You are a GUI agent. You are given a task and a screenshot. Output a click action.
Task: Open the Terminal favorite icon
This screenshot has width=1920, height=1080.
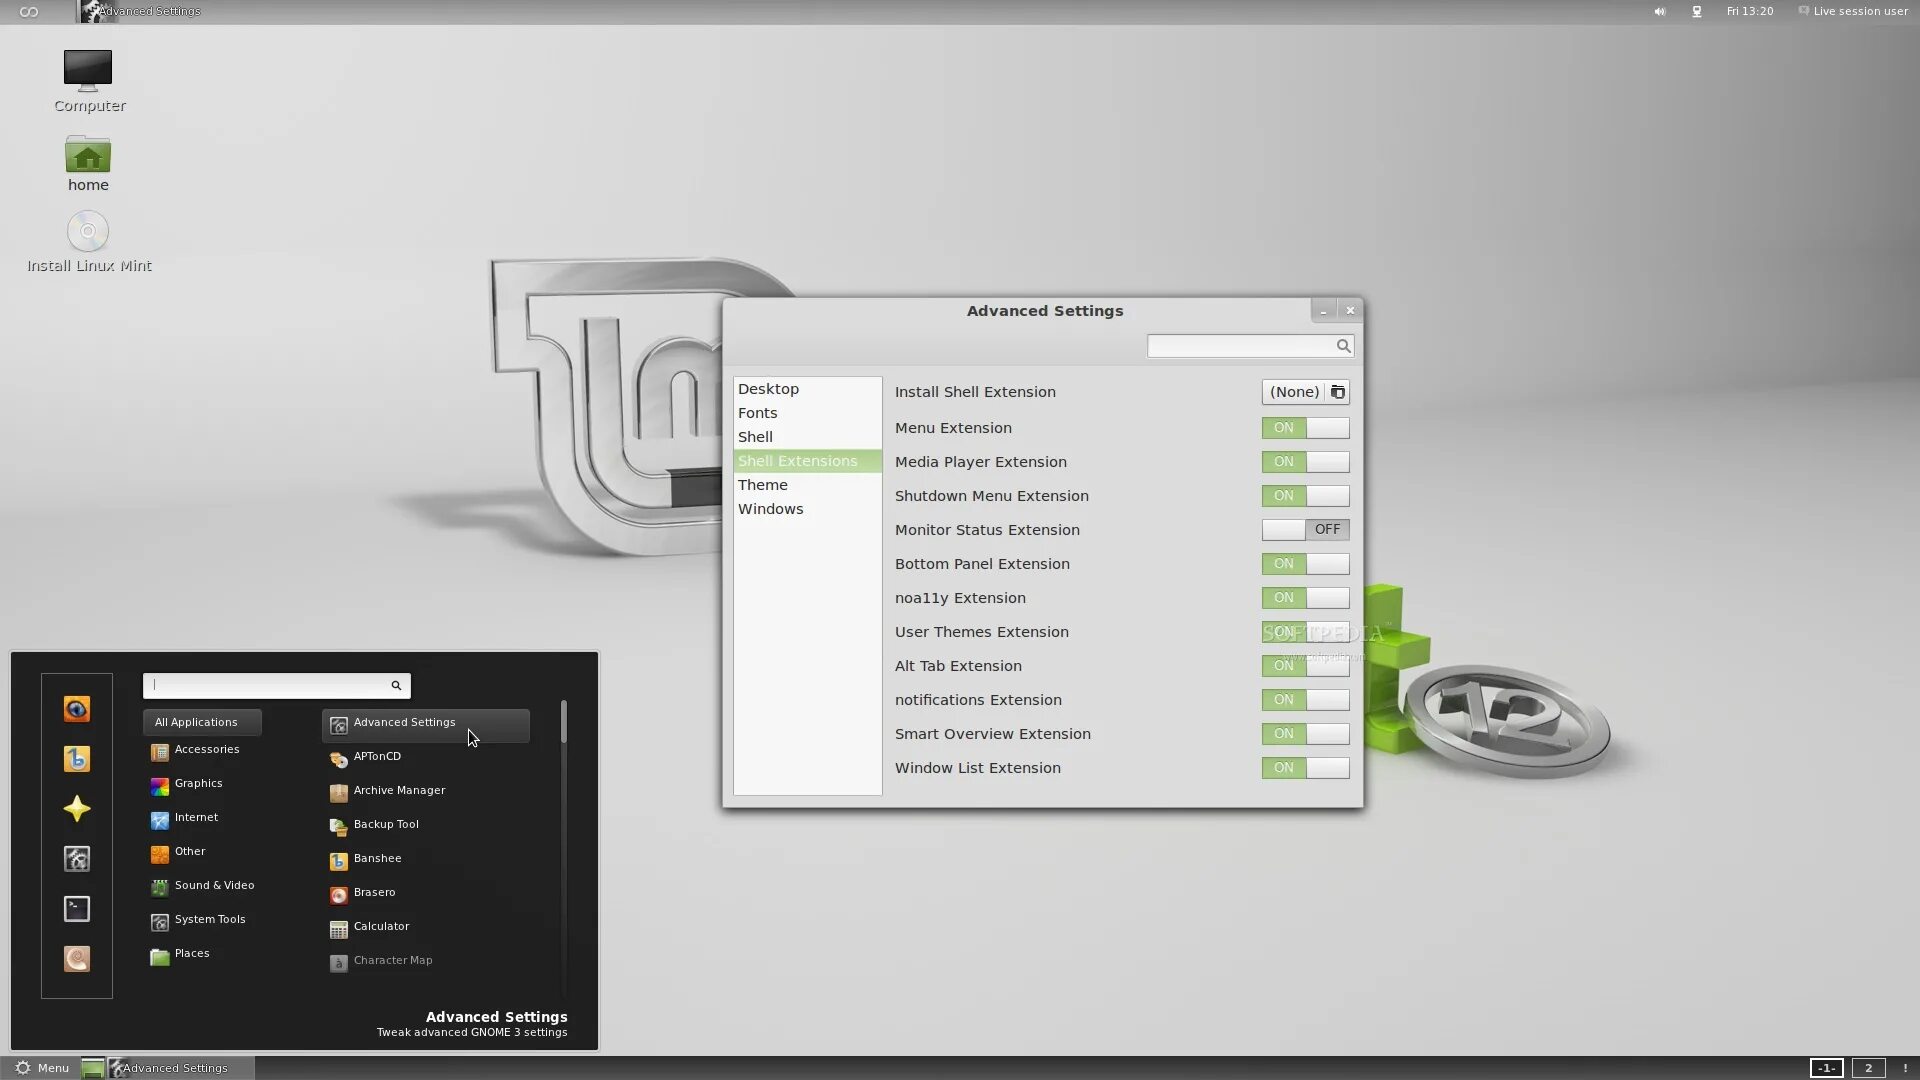[76, 909]
